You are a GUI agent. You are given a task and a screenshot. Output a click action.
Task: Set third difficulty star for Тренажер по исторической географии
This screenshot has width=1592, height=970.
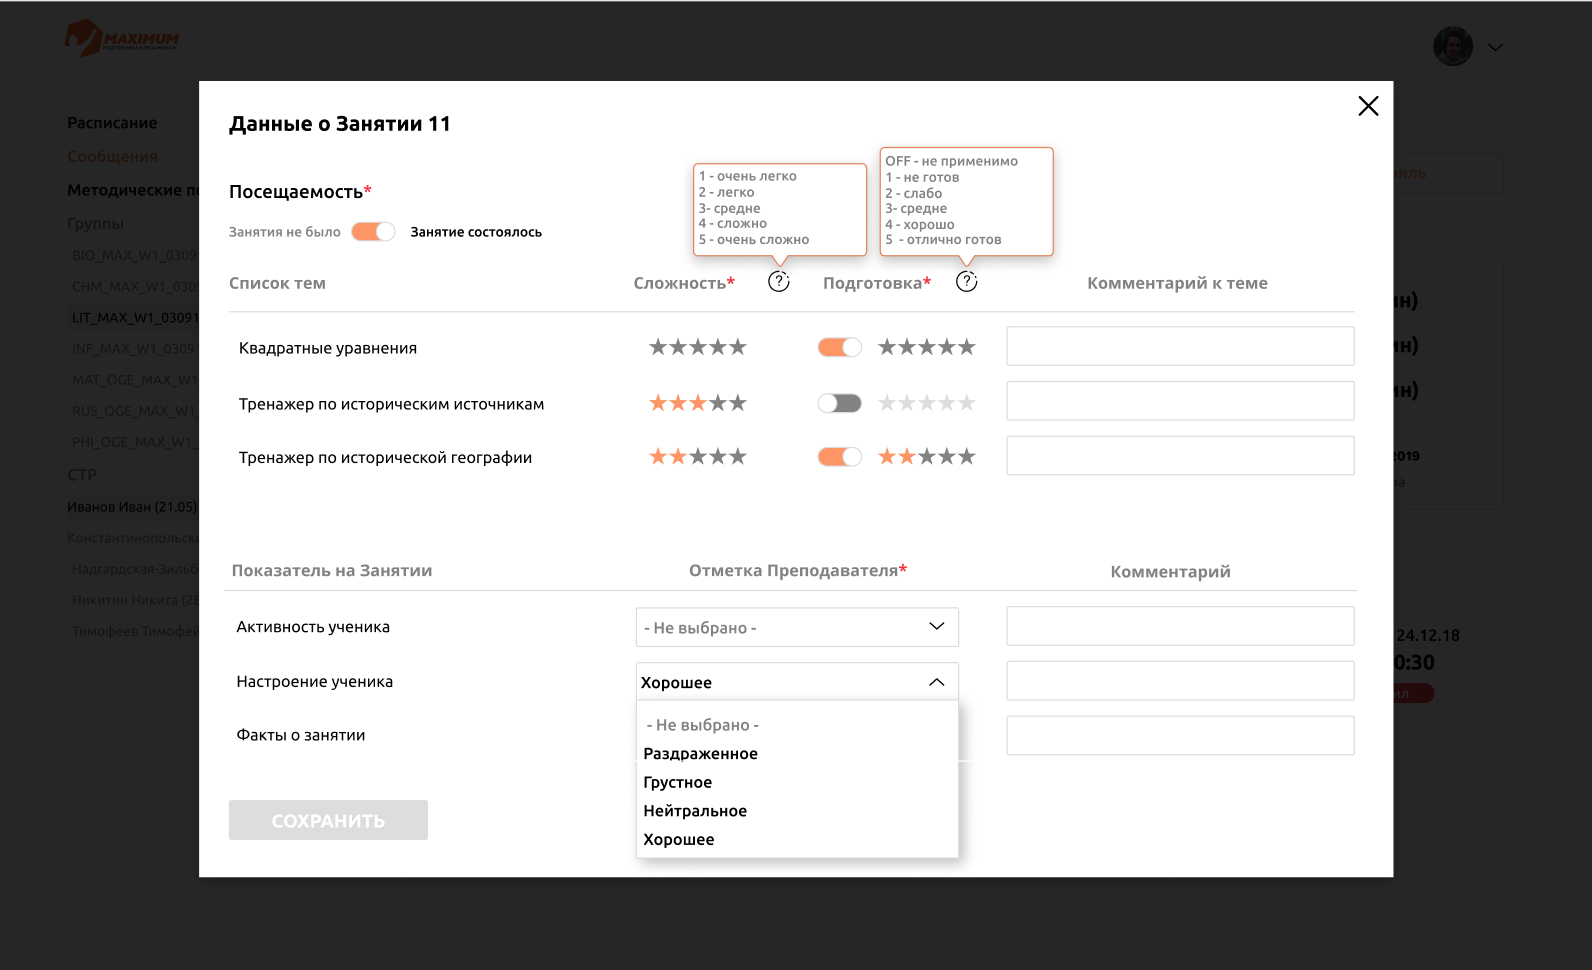698,457
